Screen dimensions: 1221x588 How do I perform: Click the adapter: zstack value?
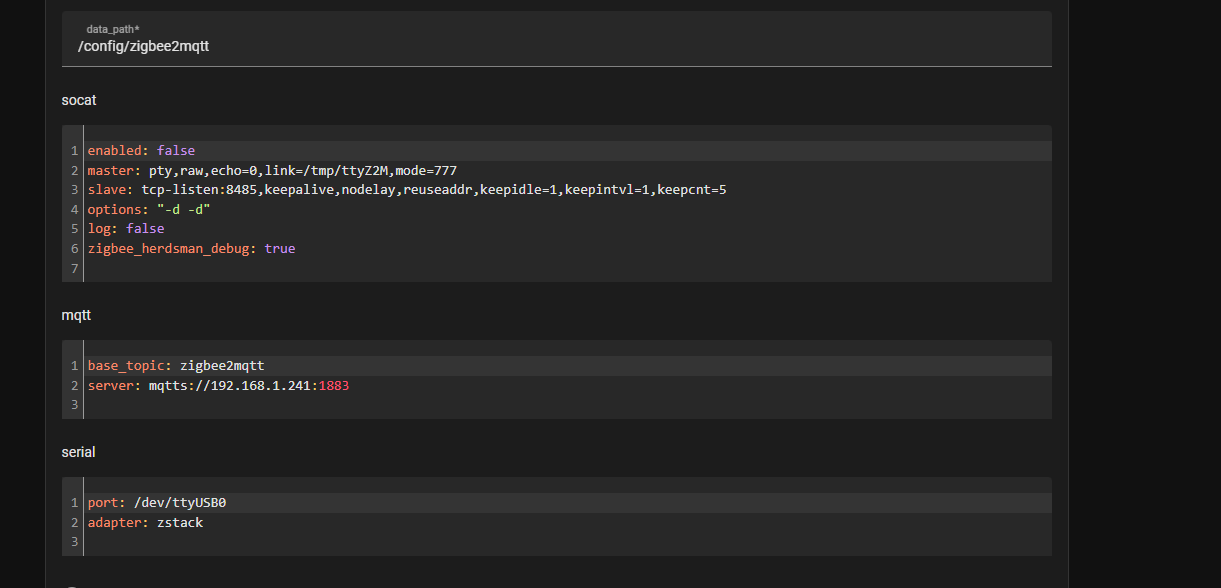[x=180, y=522]
